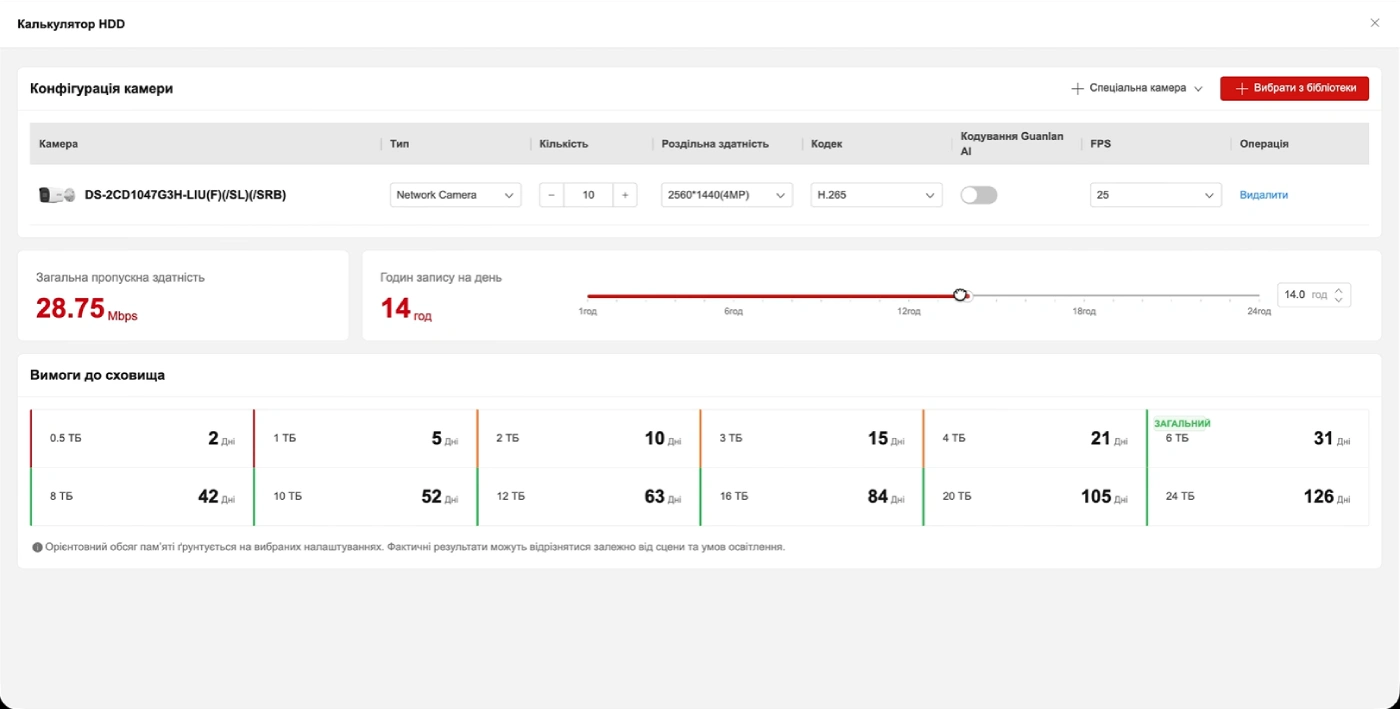Click the info icon before Орієнтовний обсяг
Image resolution: width=1400 pixels, height=709 pixels.
[x=37, y=547]
